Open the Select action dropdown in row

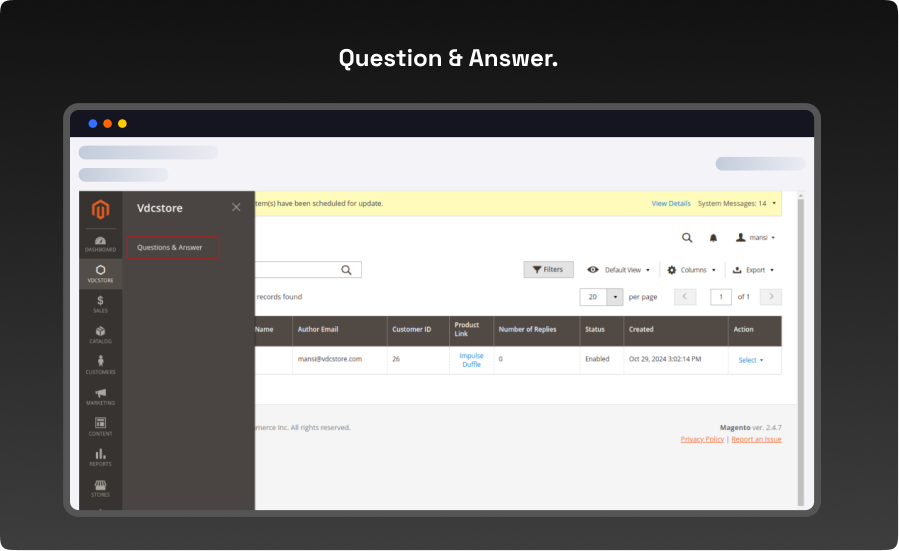tap(750, 360)
